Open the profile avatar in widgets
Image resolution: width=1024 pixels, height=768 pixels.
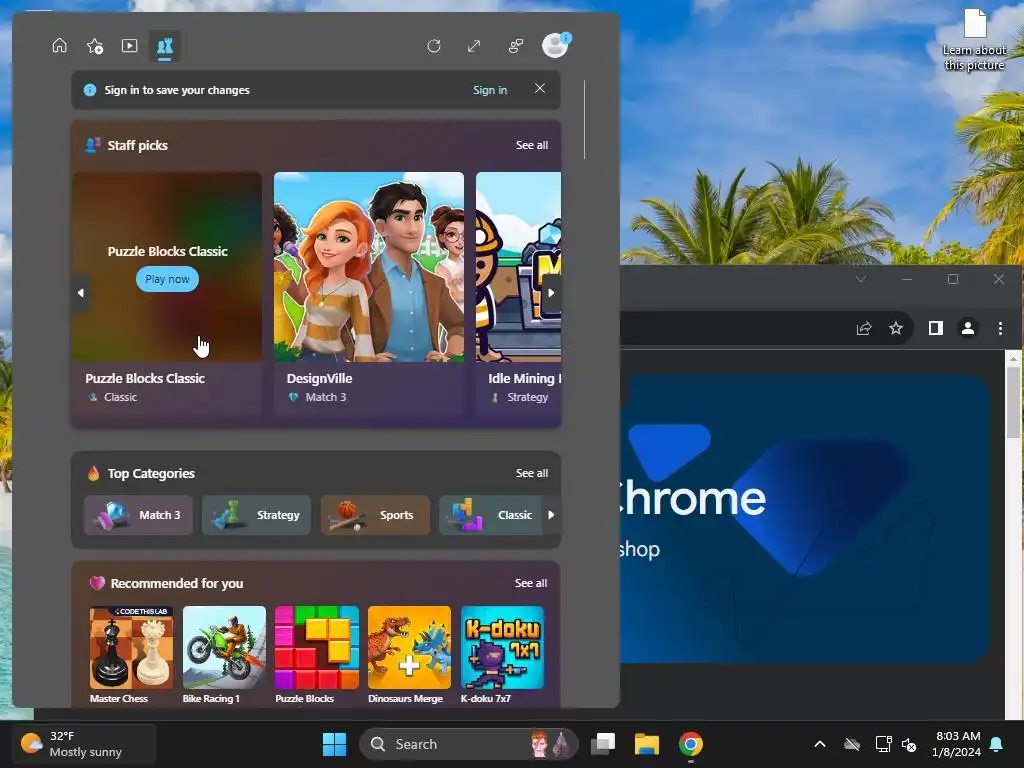click(x=556, y=45)
